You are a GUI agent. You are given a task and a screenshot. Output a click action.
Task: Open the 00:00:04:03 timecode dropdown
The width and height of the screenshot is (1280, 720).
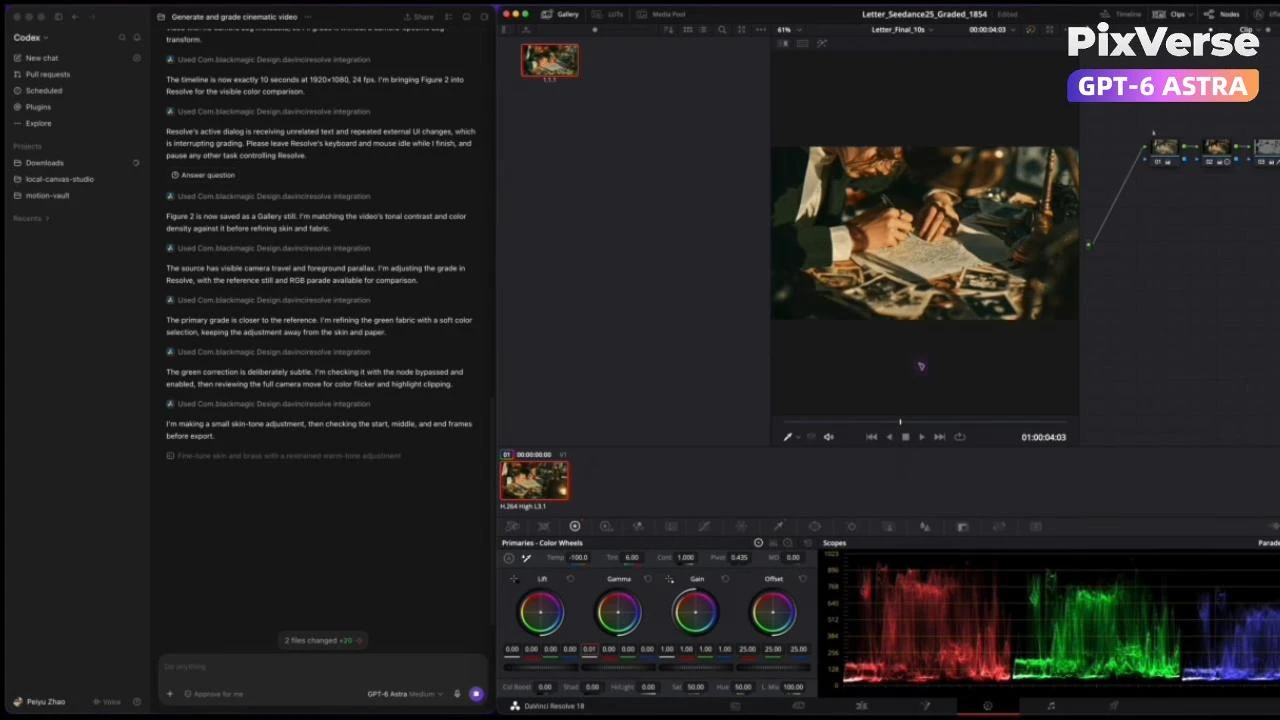[x=991, y=30]
